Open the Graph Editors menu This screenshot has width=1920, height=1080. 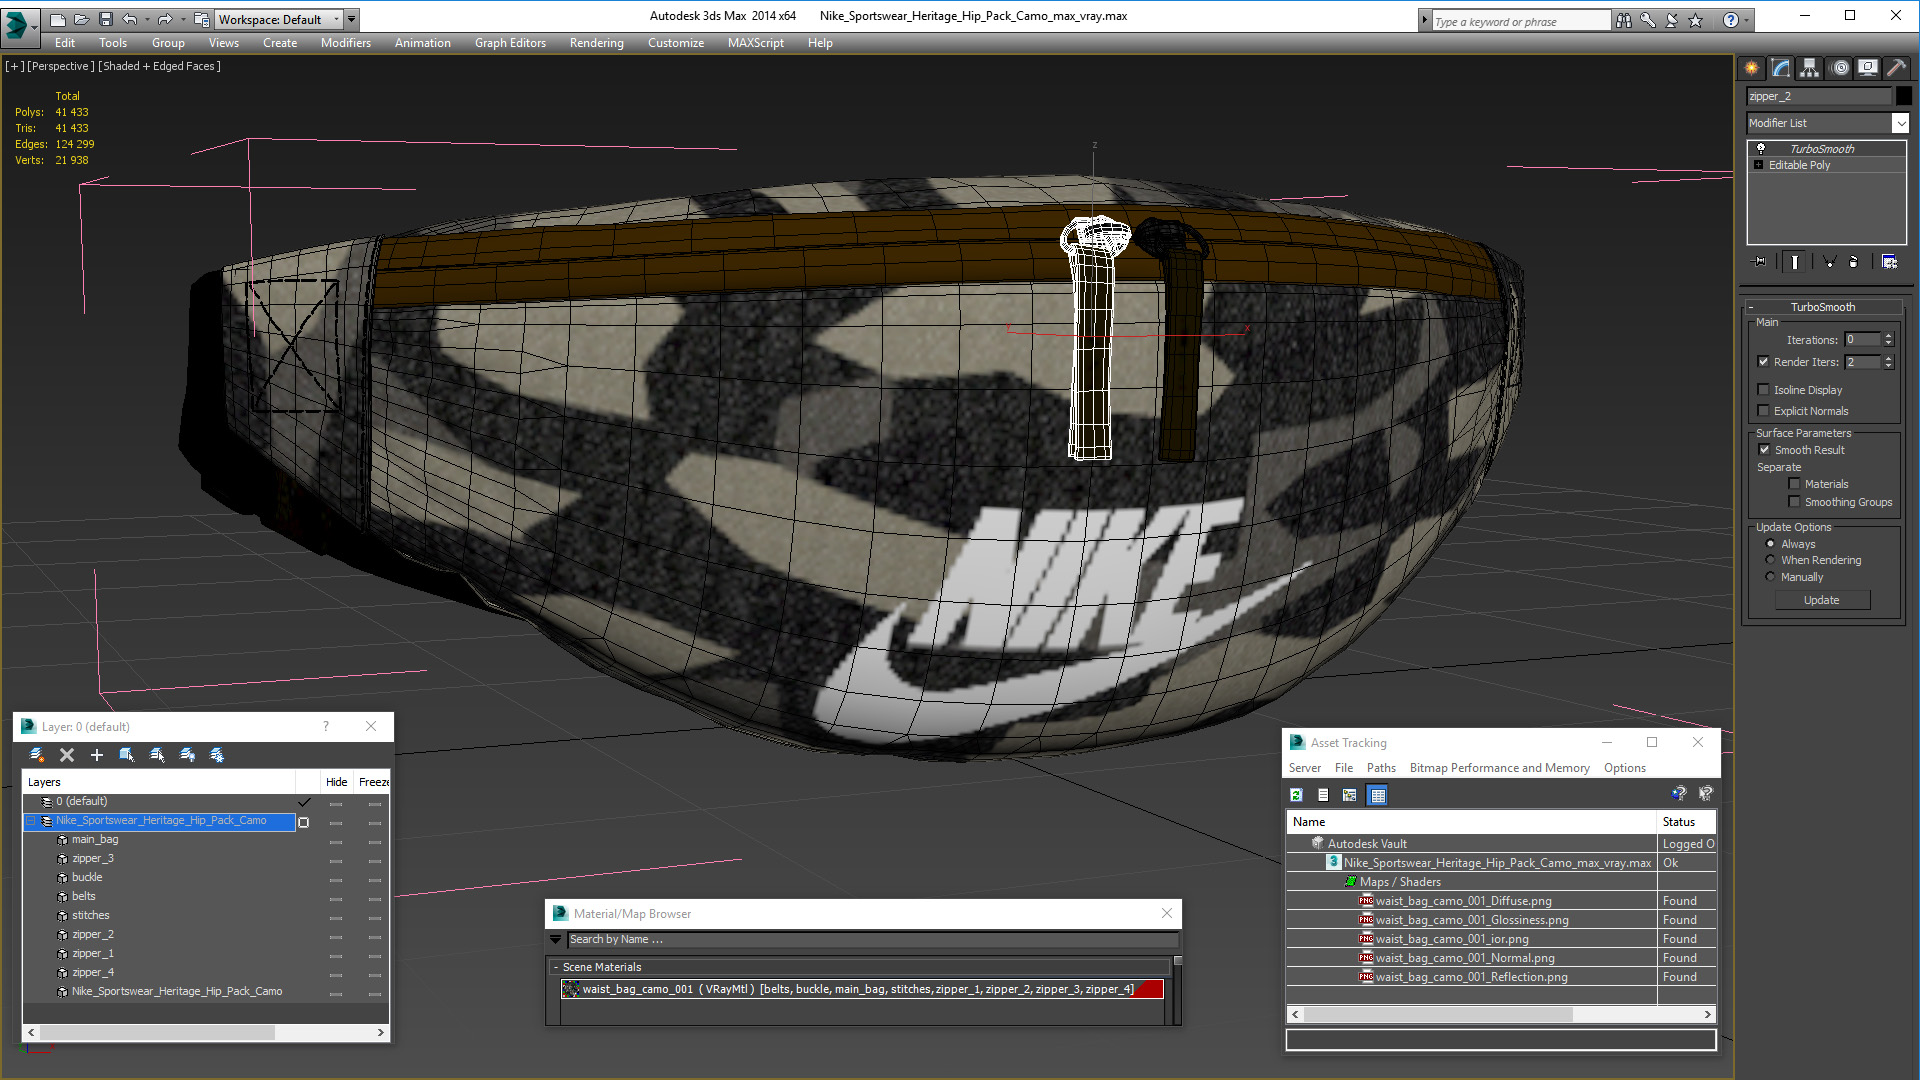[x=510, y=43]
